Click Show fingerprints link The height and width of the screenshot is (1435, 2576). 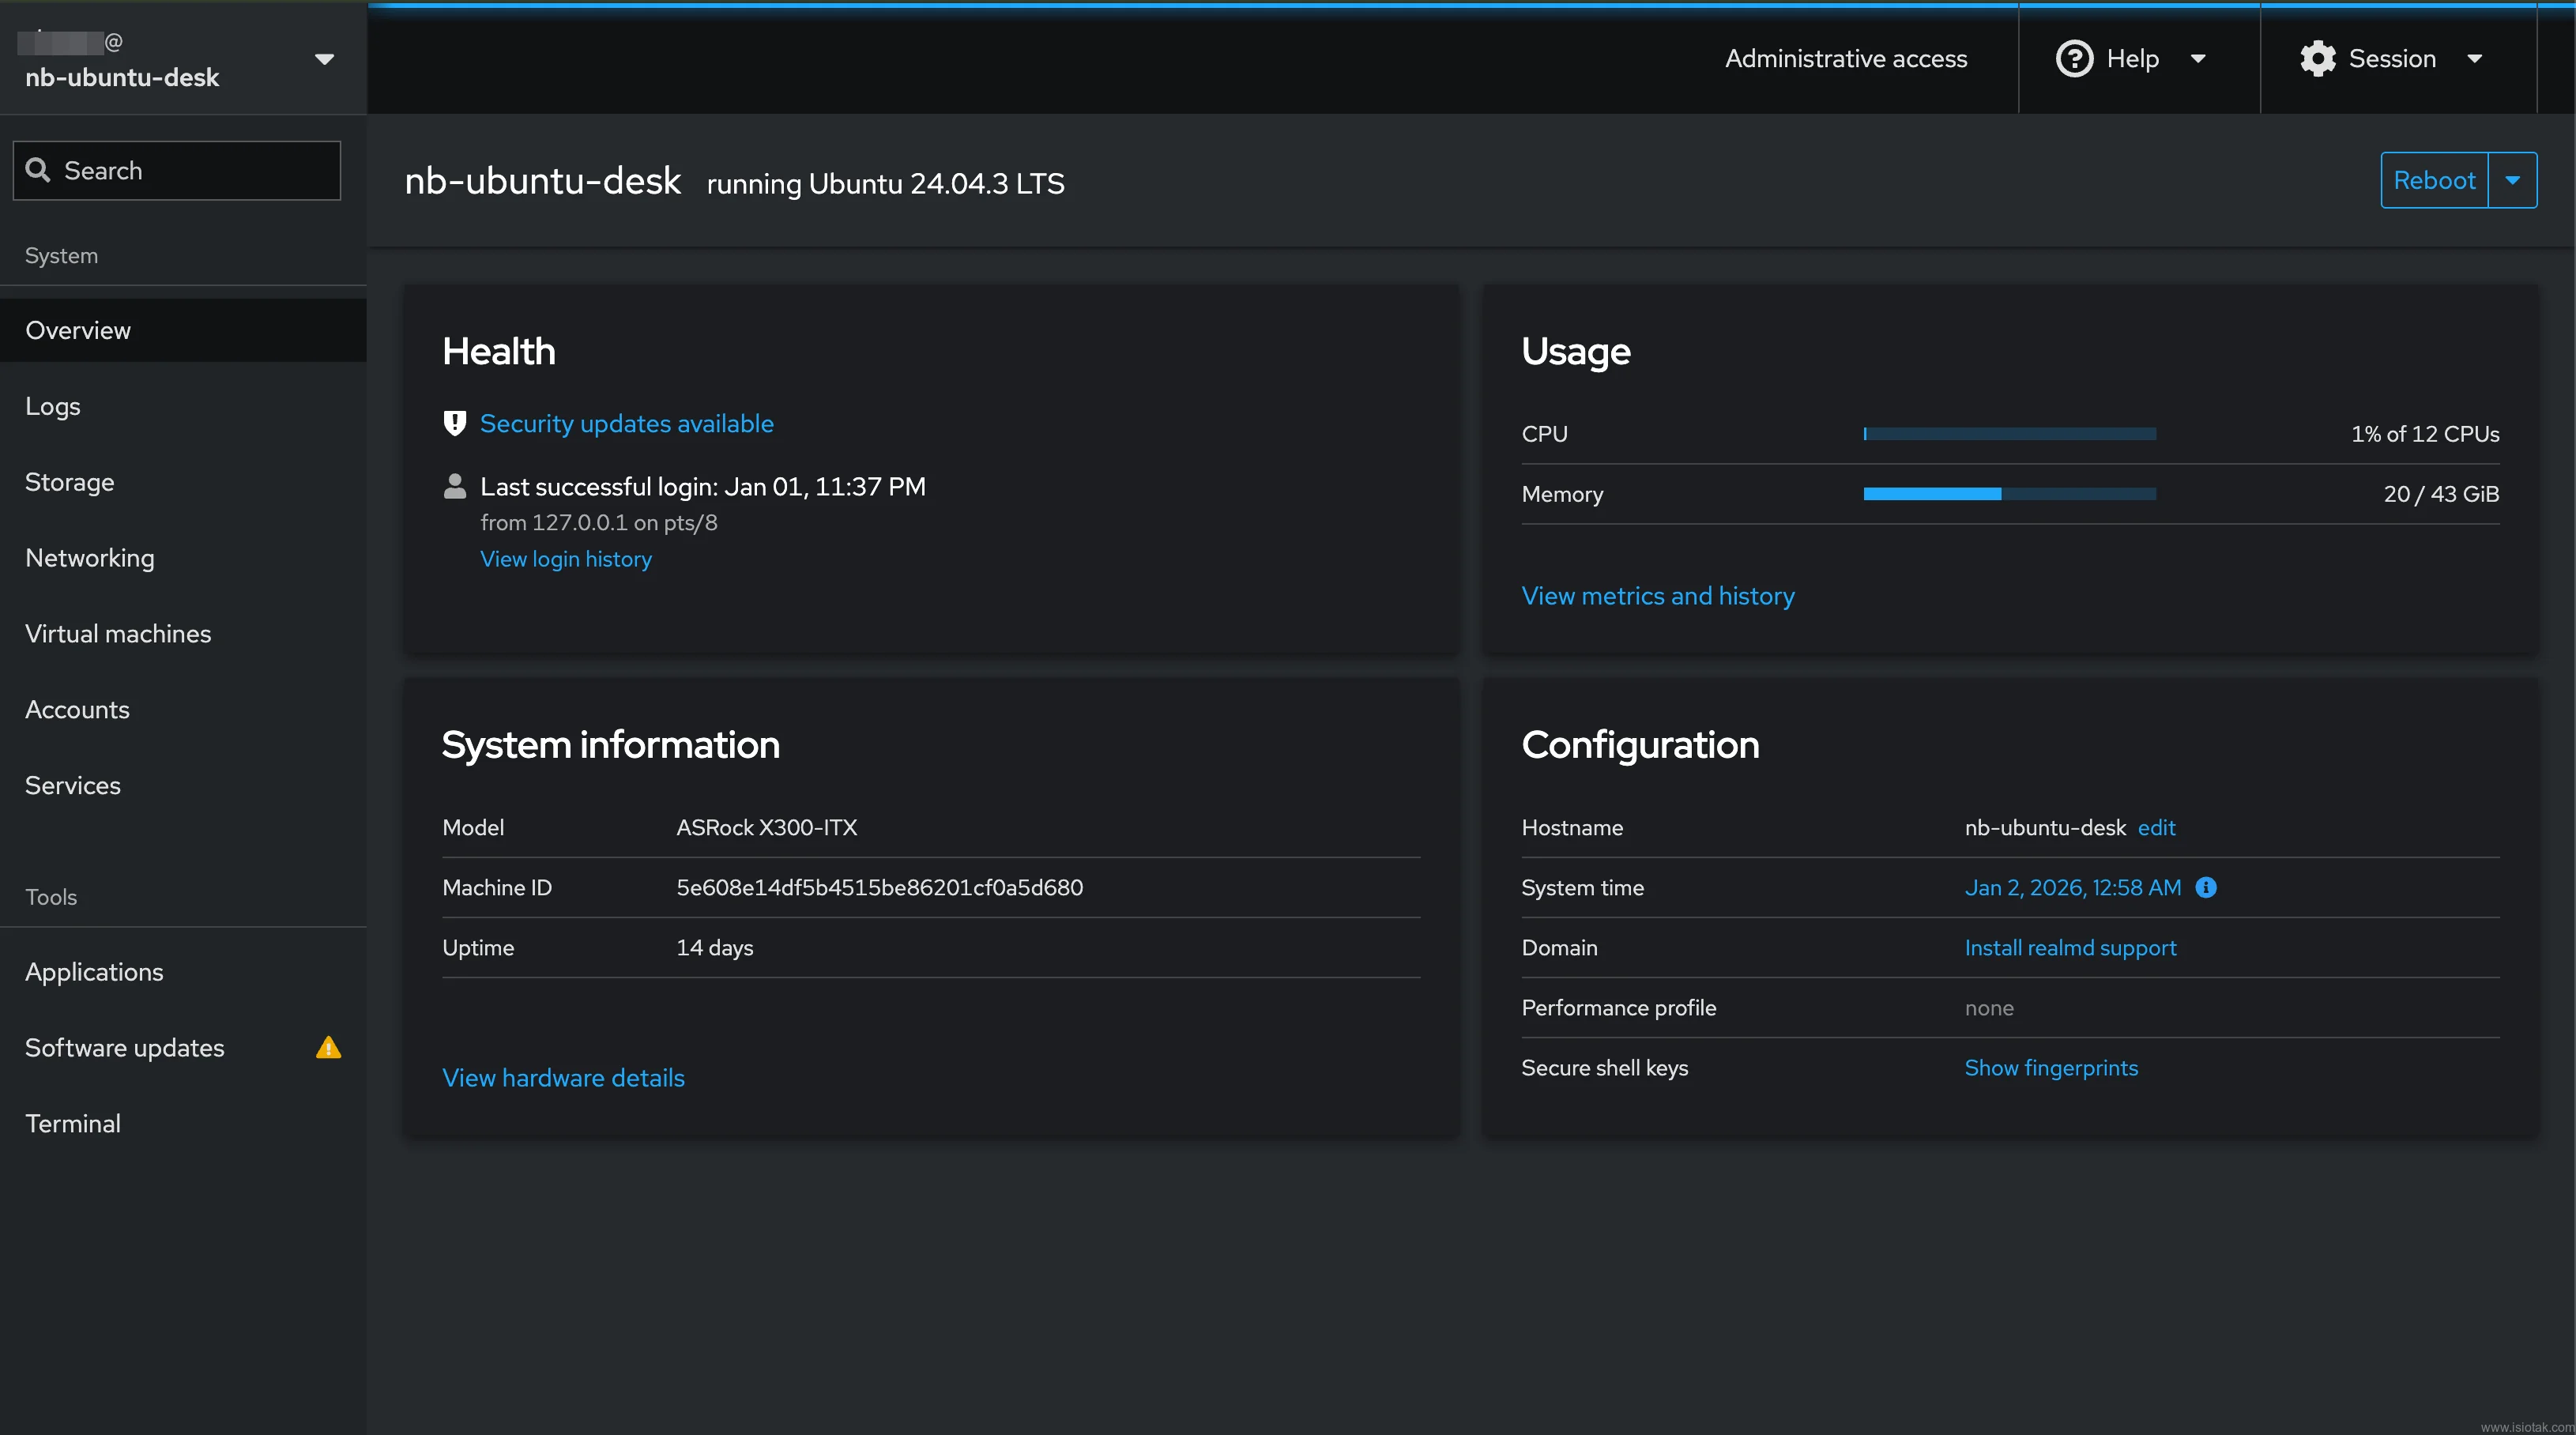point(2051,1068)
